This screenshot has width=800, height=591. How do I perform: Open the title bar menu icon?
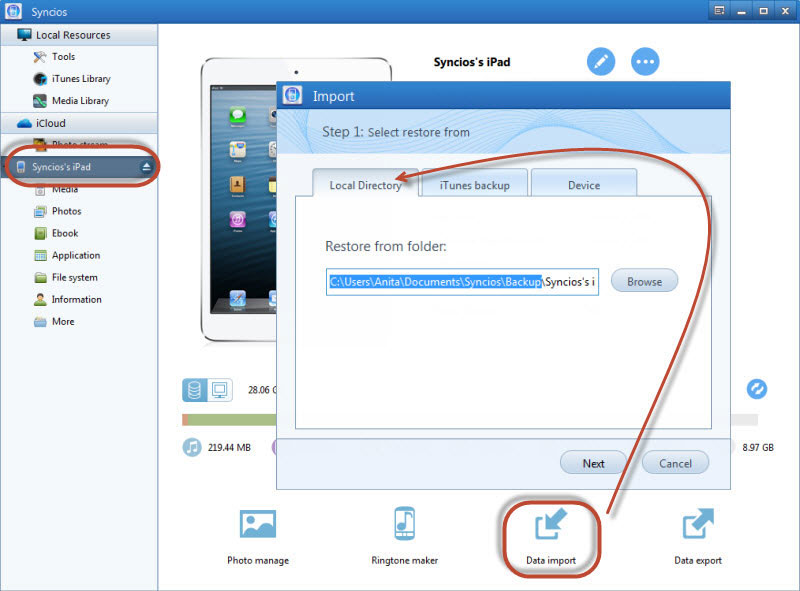point(719,11)
